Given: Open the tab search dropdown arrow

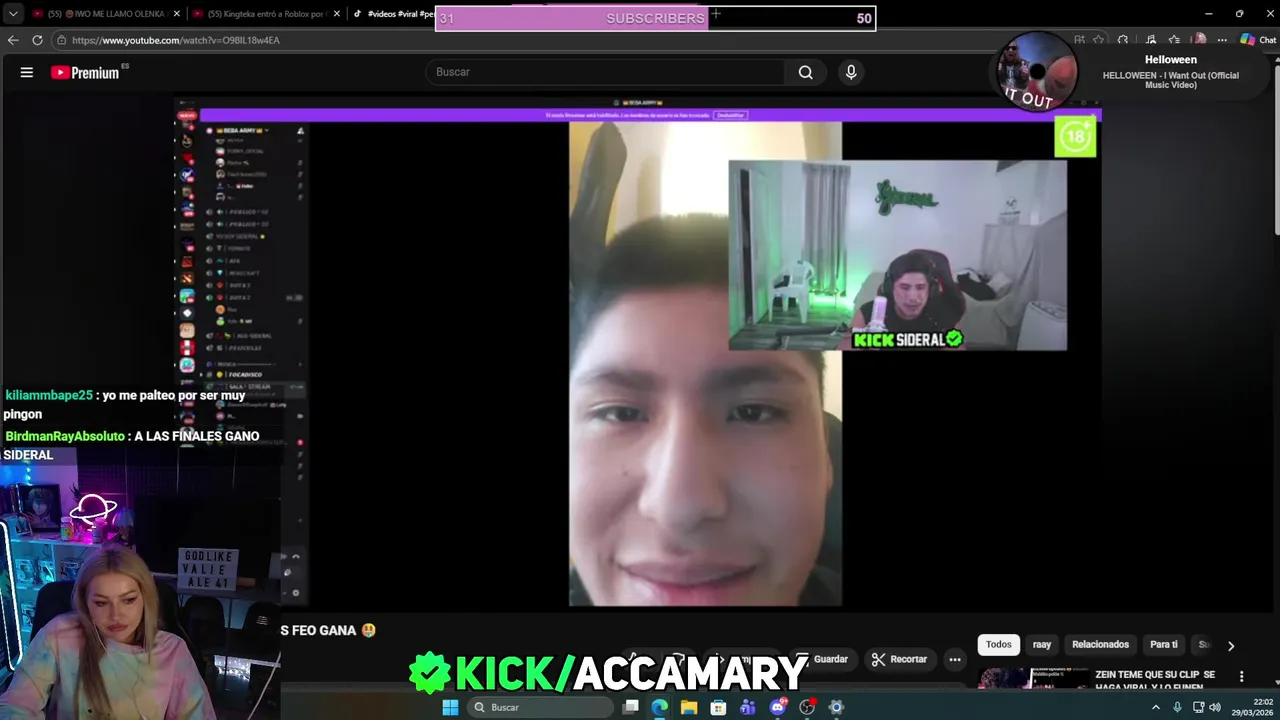Looking at the screenshot, I should tap(12, 14).
